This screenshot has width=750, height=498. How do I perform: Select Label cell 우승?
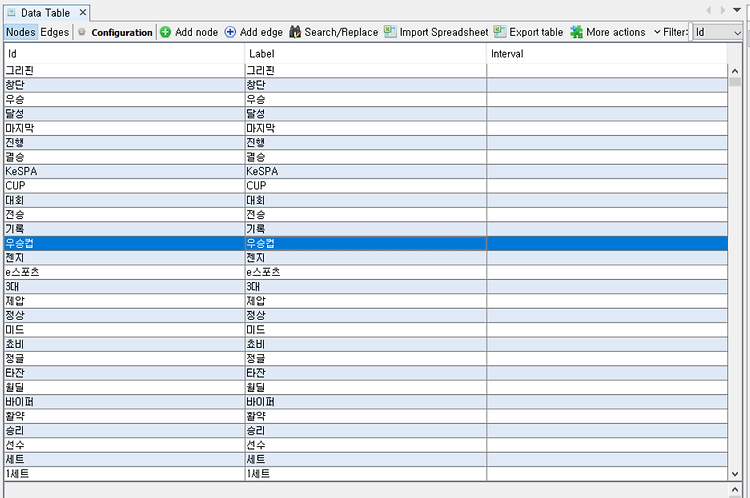(x=365, y=100)
